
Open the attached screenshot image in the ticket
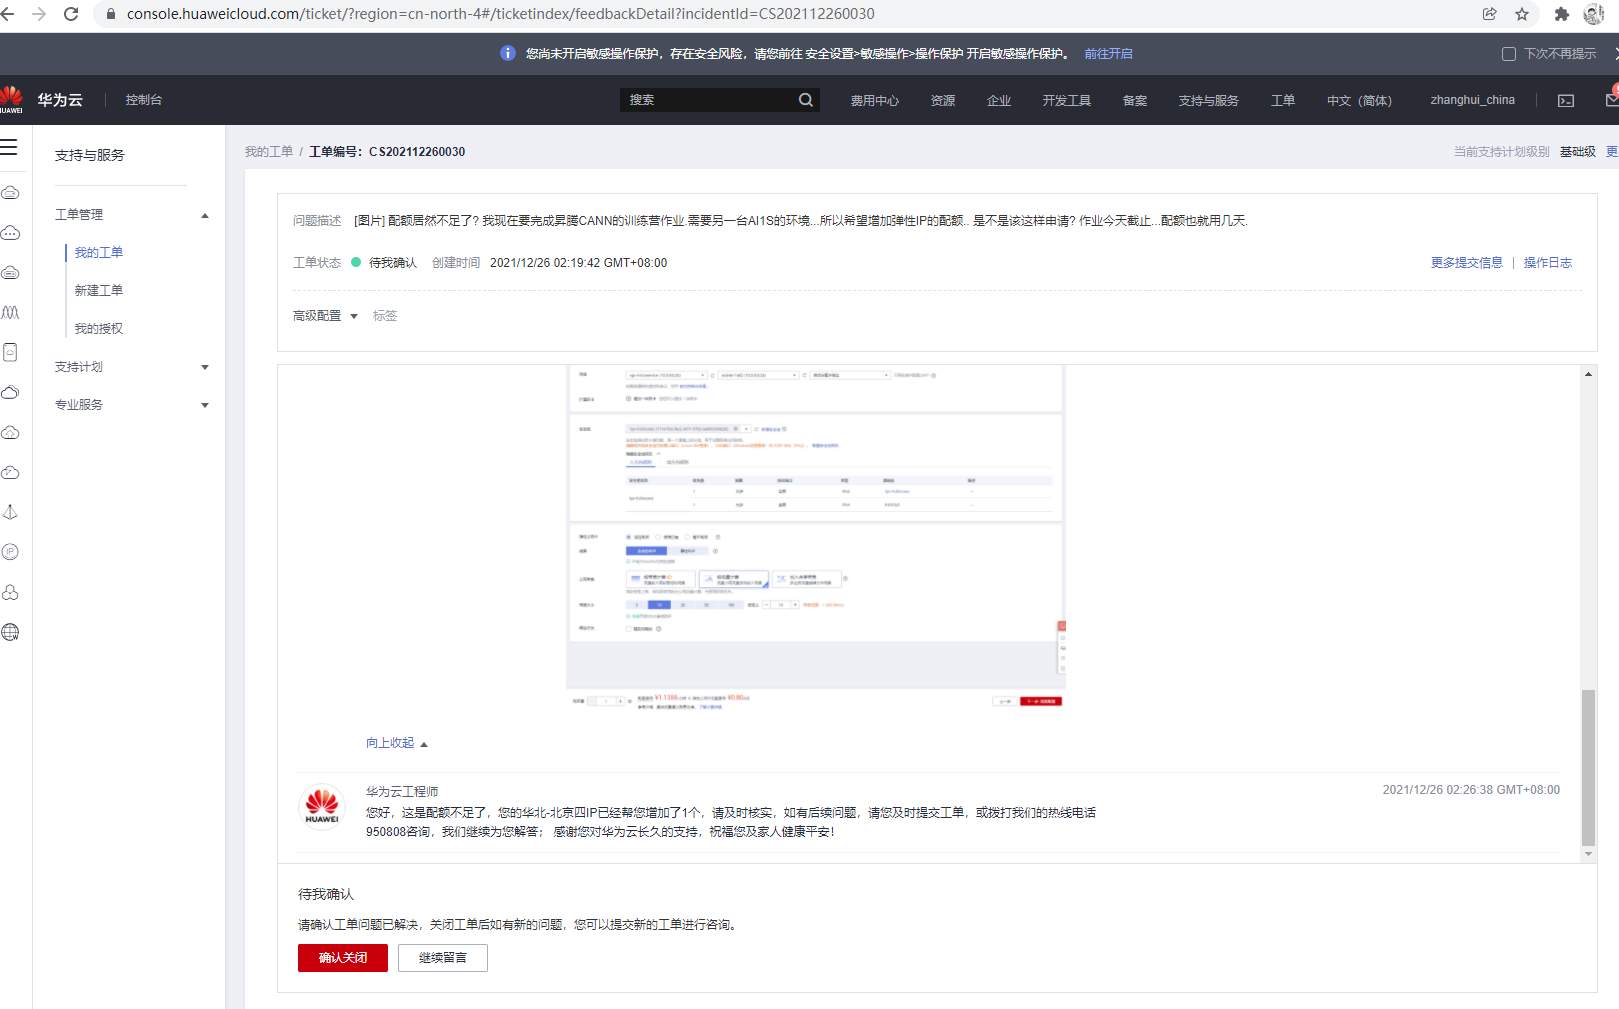click(816, 538)
